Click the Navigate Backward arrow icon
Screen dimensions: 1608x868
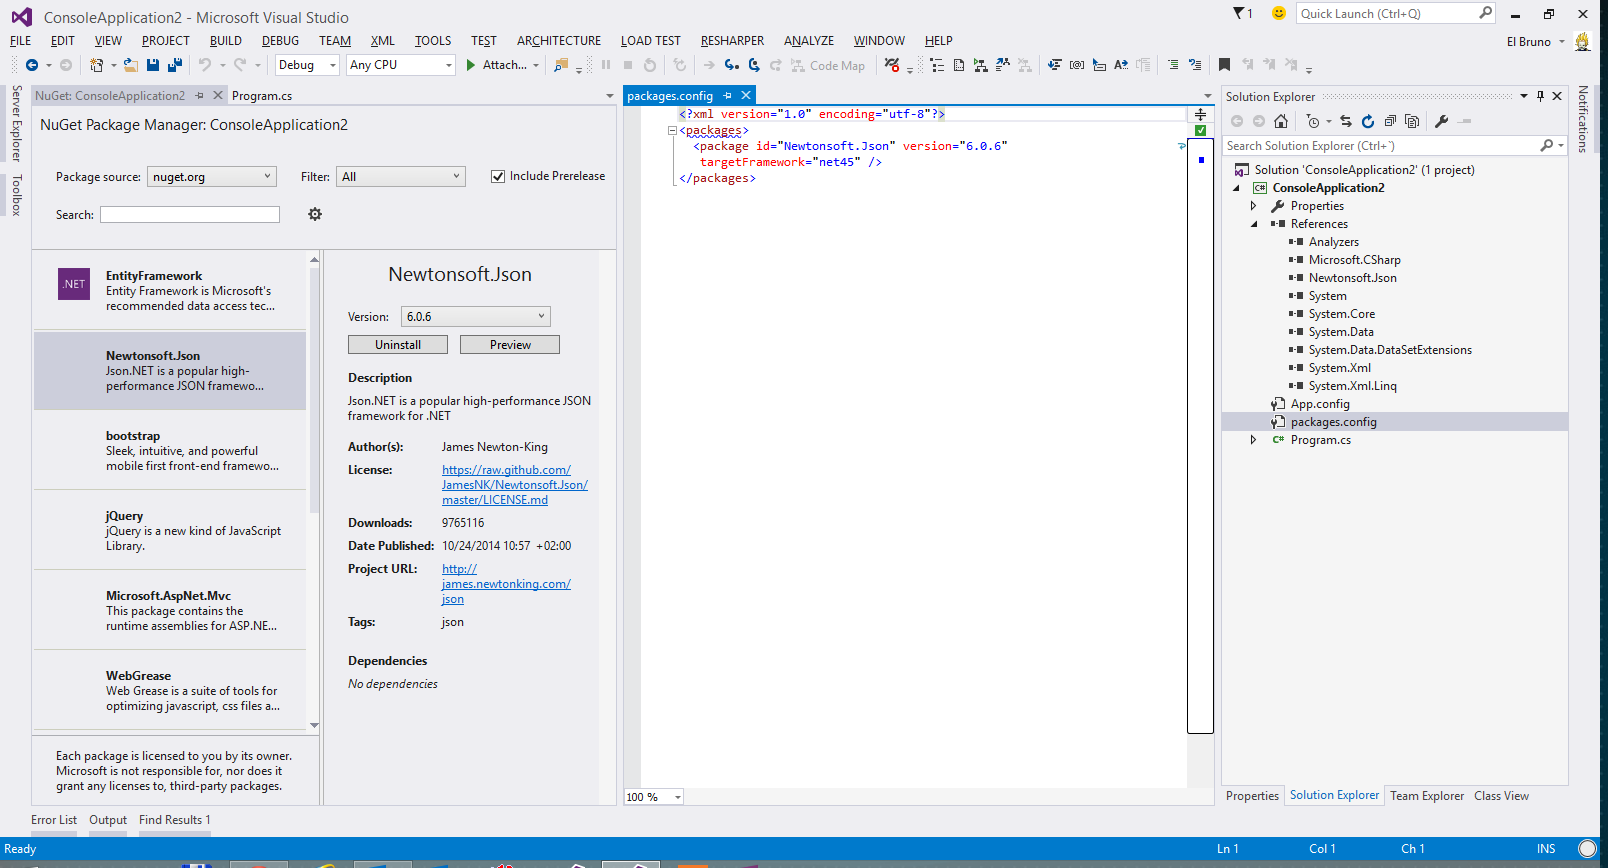[32, 65]
